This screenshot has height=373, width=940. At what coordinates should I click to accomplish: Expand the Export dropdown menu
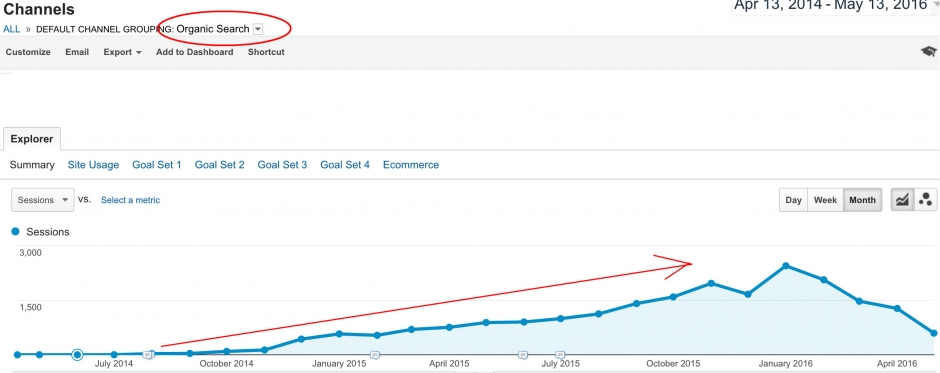point(122,52)
